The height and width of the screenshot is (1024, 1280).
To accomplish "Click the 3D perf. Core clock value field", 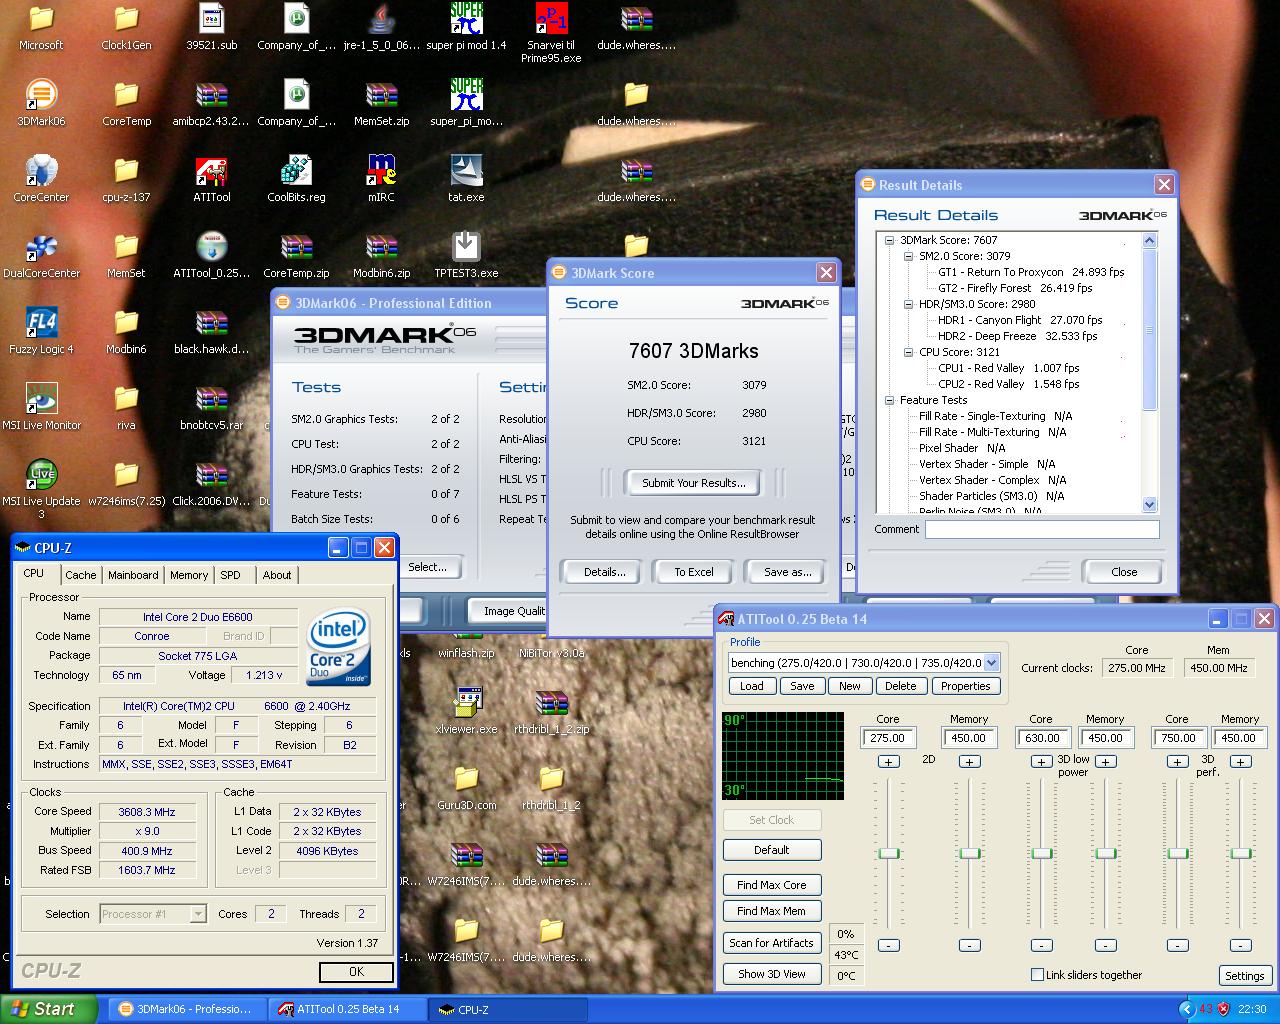I will click(x=1178, y=737).
